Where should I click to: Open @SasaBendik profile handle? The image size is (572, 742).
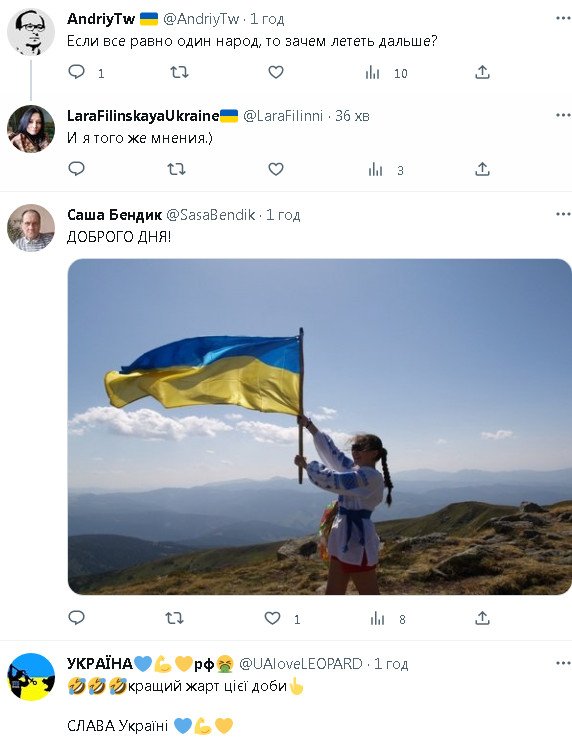211,215
